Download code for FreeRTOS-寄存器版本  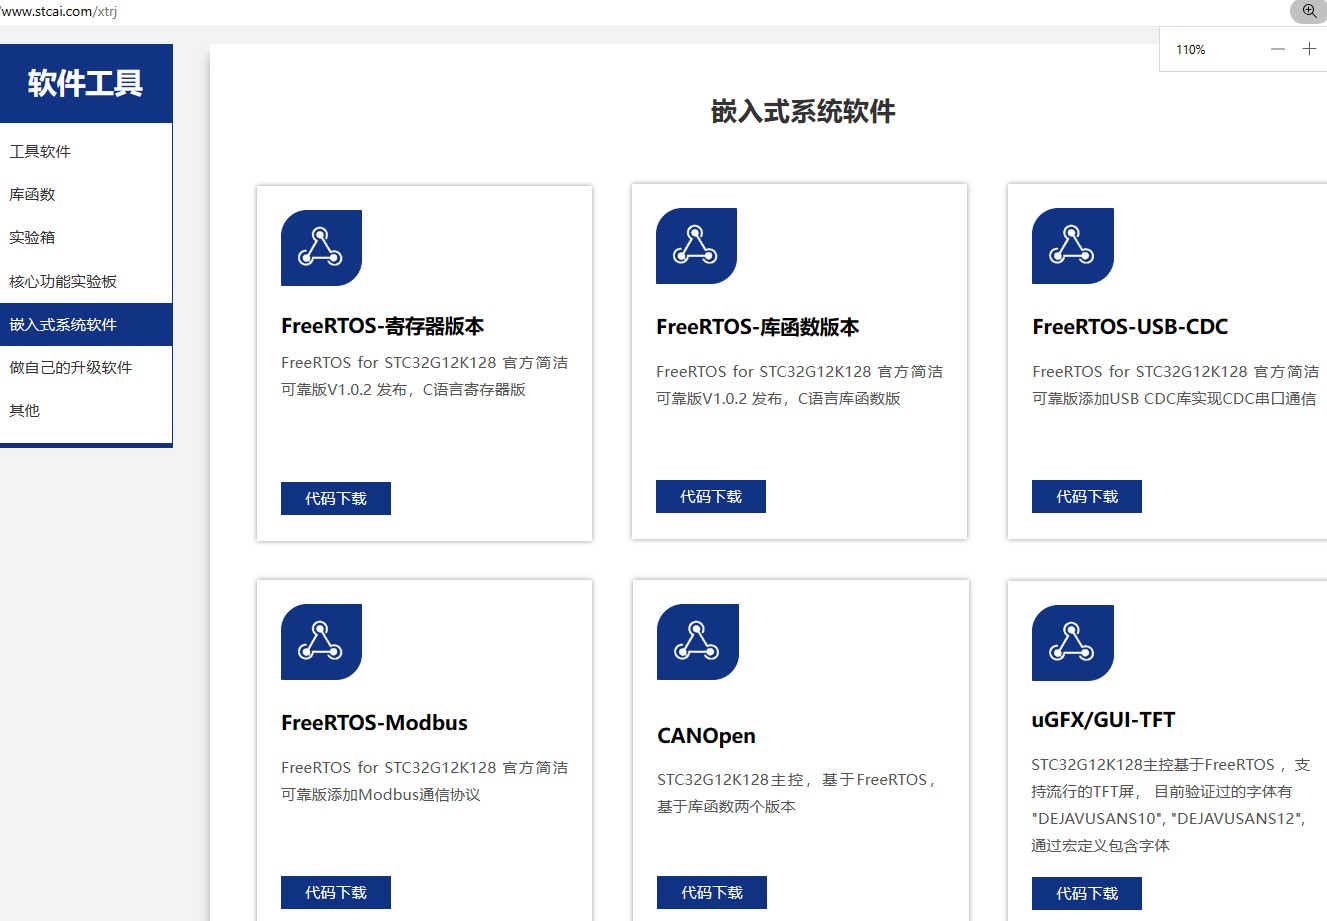pos(336,498)
